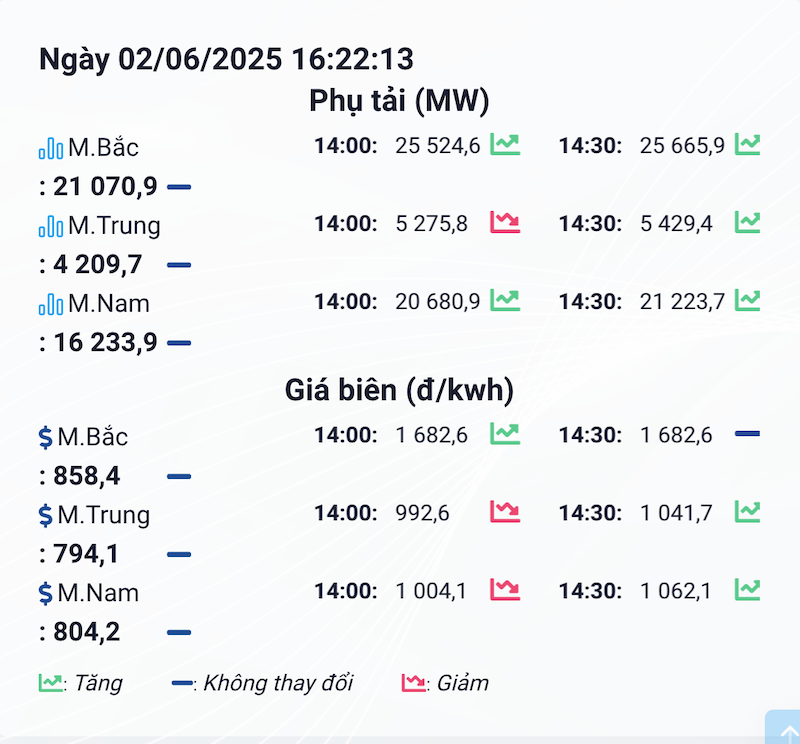The image size is (800, 744).
Task: Click the red decrease icon after 992,6
Action: (x=505, y=512)
